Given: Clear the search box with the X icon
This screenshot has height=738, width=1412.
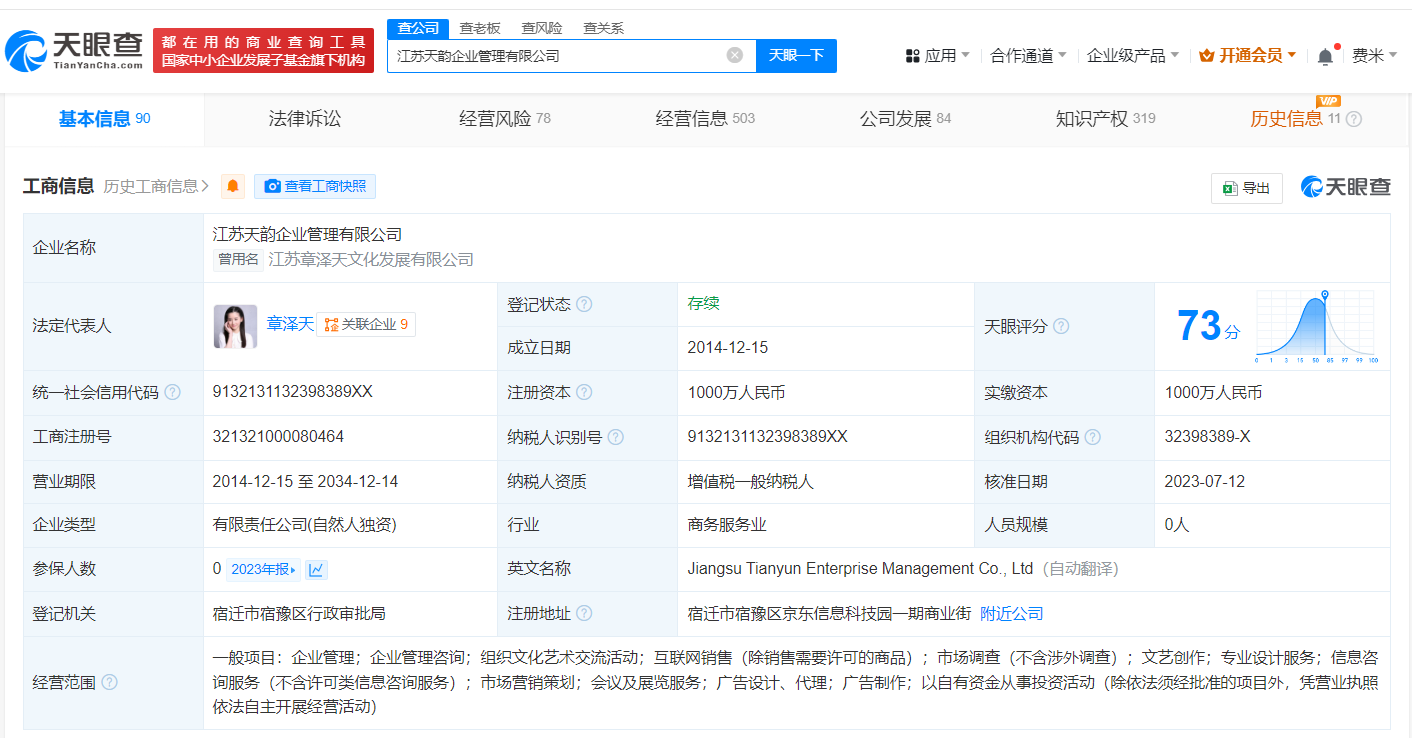Looking at the screenshot, I should [x=735, y=55].
